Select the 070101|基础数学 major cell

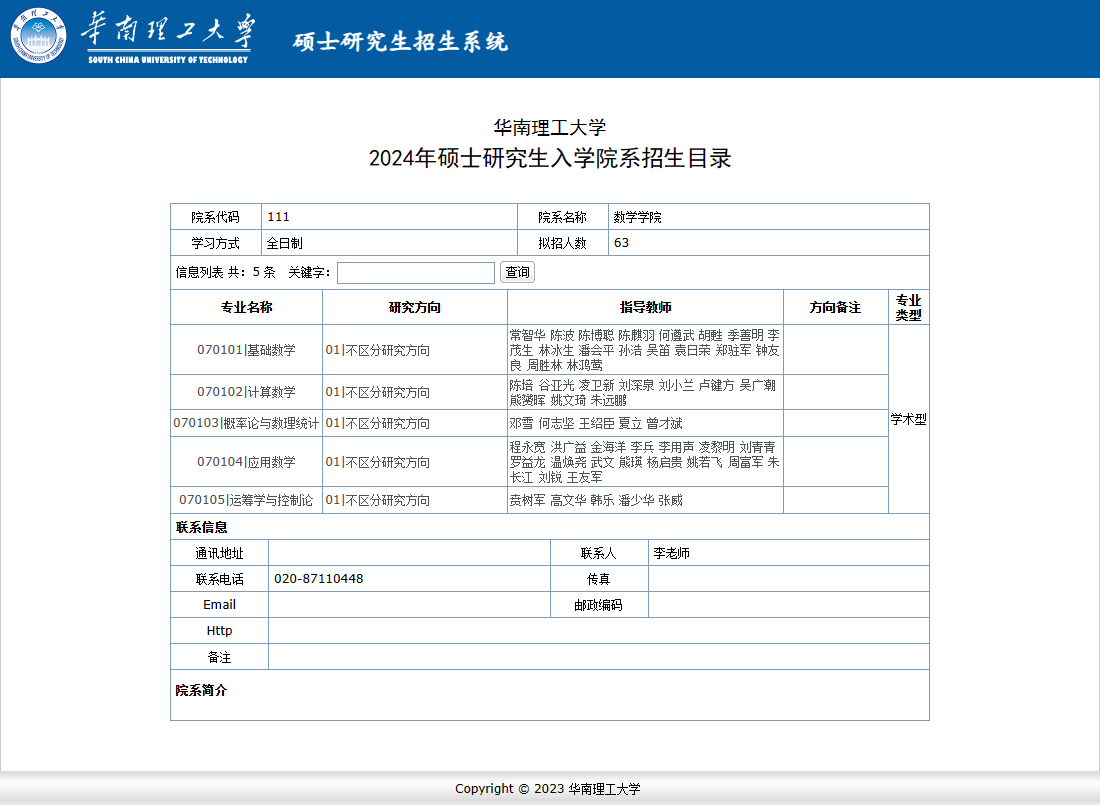(246, 350)
